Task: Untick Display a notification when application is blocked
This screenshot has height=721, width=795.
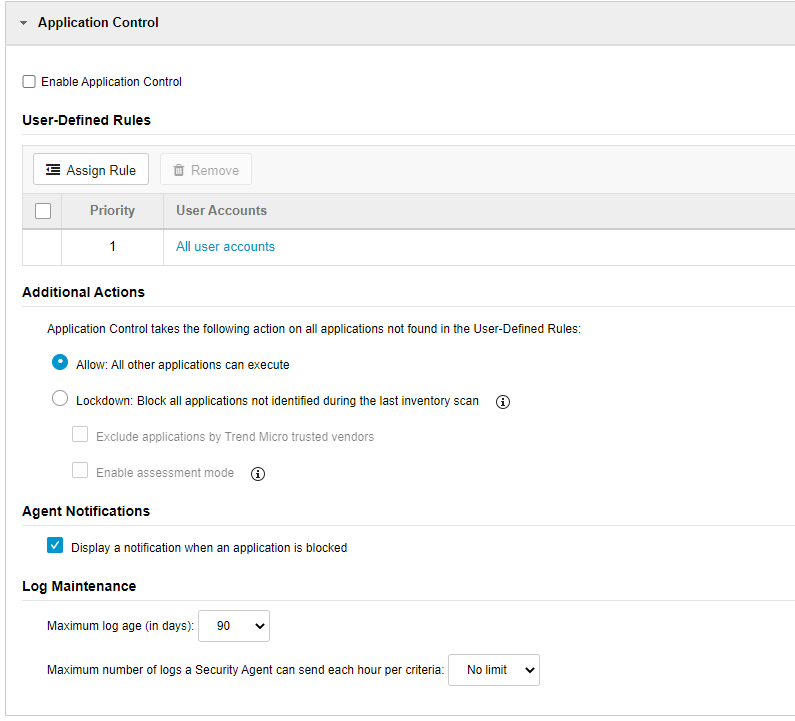Action: (x=55, y=546)
